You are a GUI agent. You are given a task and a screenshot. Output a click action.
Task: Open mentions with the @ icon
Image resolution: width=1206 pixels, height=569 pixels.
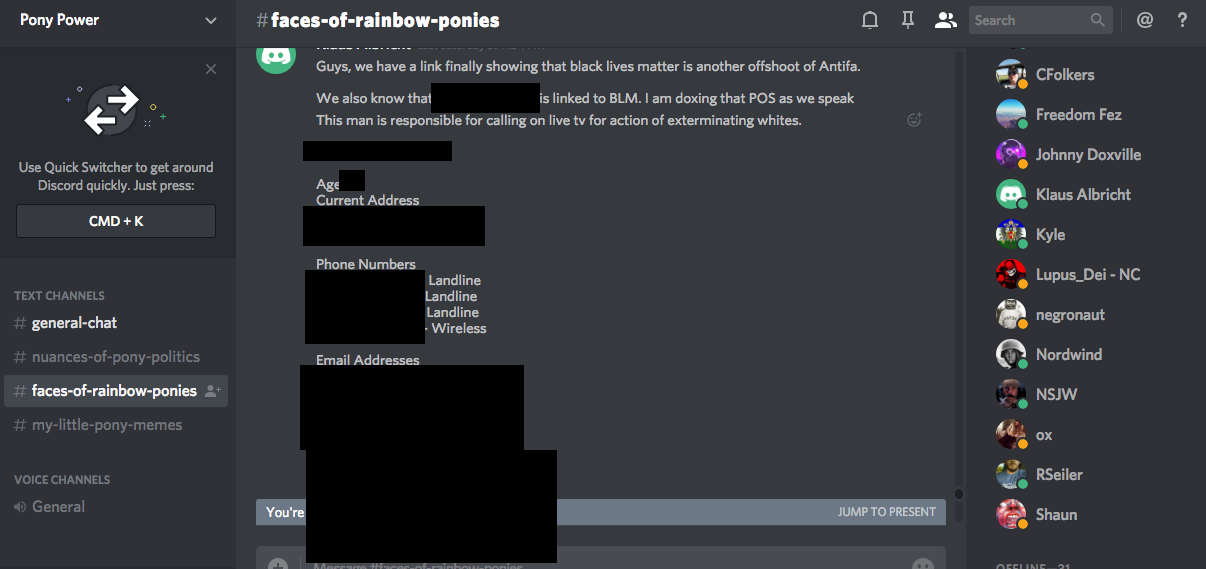1145,20
